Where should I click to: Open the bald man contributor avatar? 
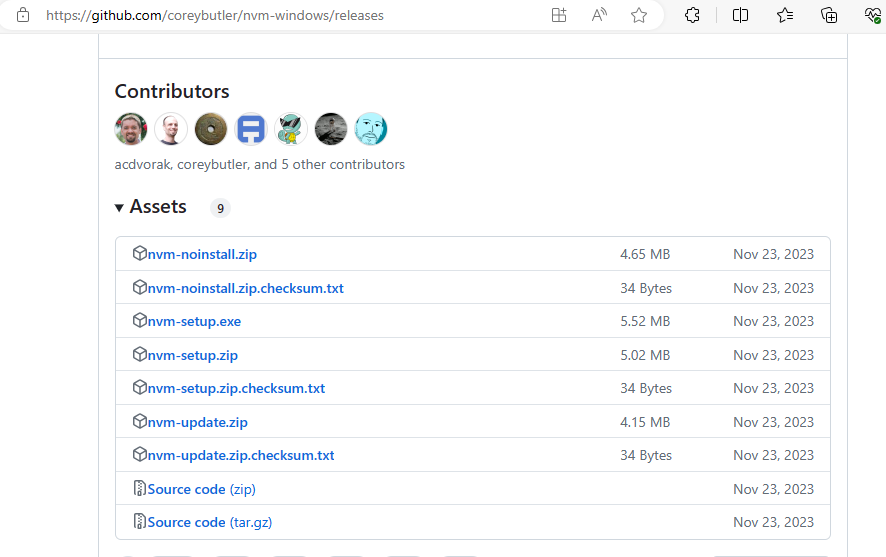[171, 129]
